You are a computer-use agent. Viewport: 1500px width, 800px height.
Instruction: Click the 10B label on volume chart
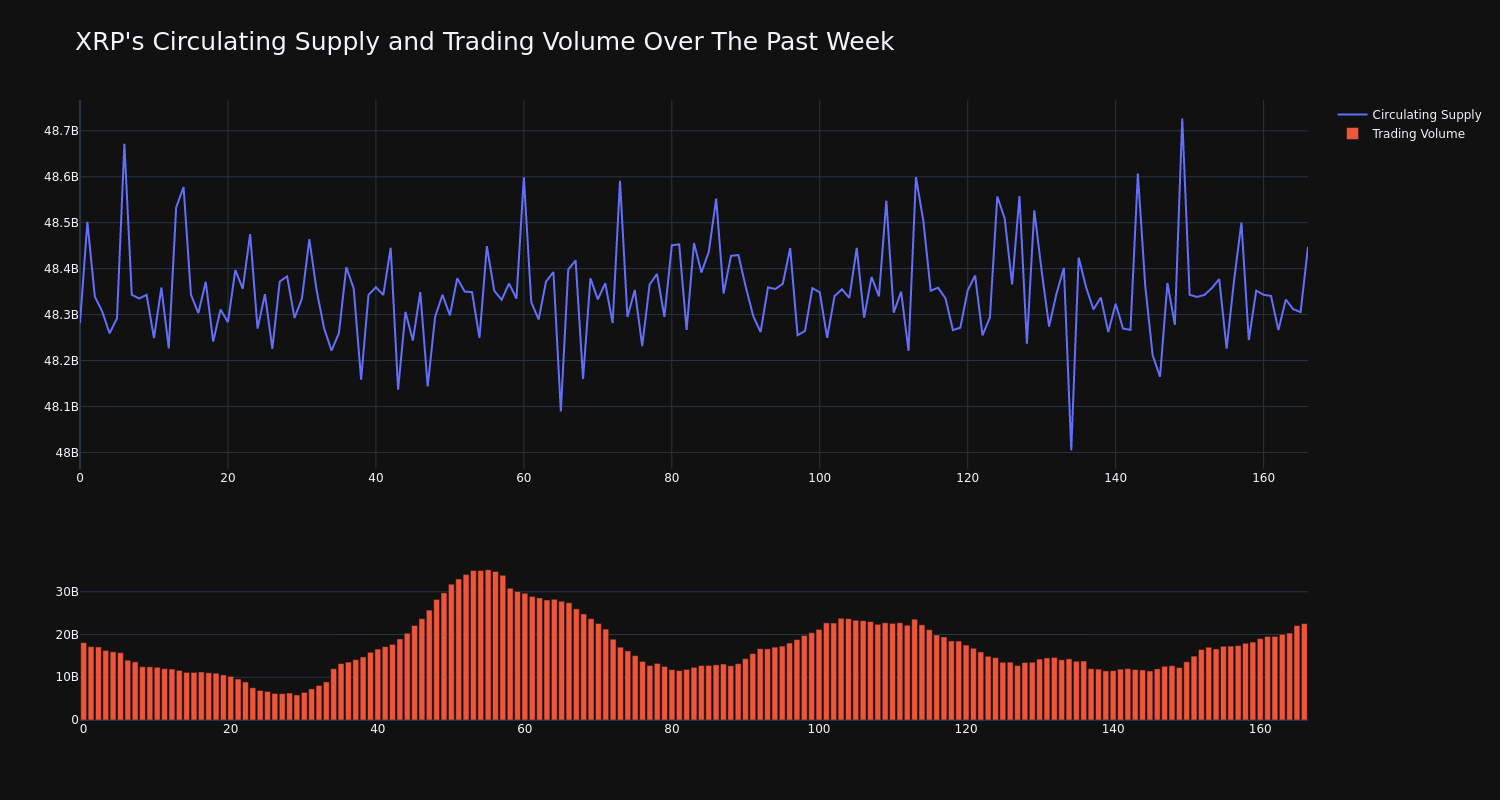point(67,677)
